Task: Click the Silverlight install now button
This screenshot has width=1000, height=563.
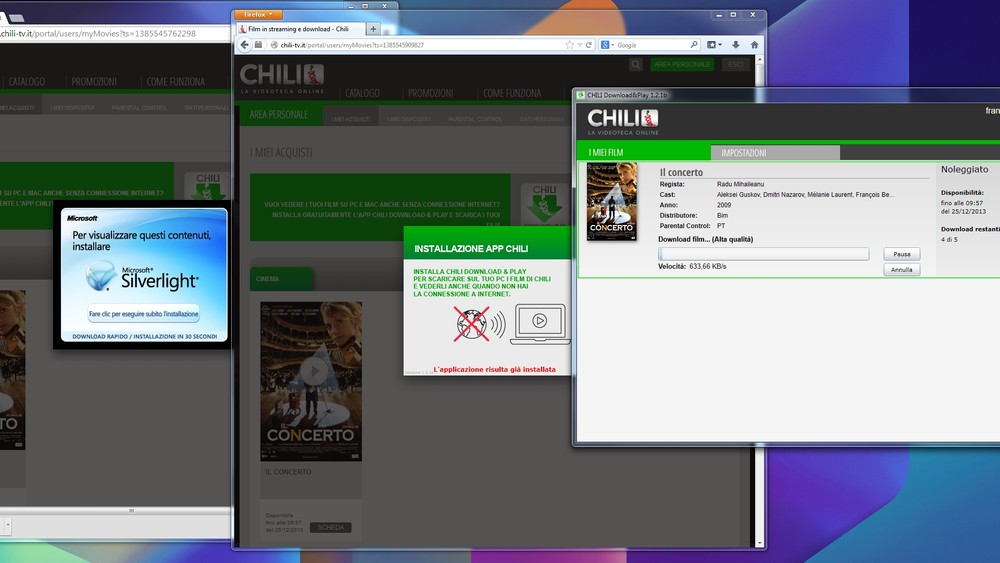Action: pos(141,313)
